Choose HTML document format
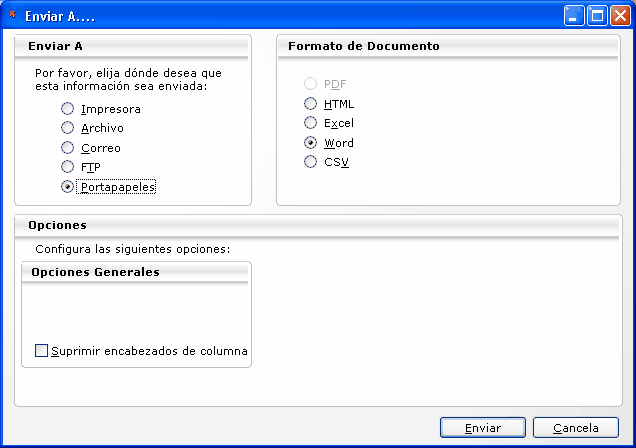 point(311,104)
